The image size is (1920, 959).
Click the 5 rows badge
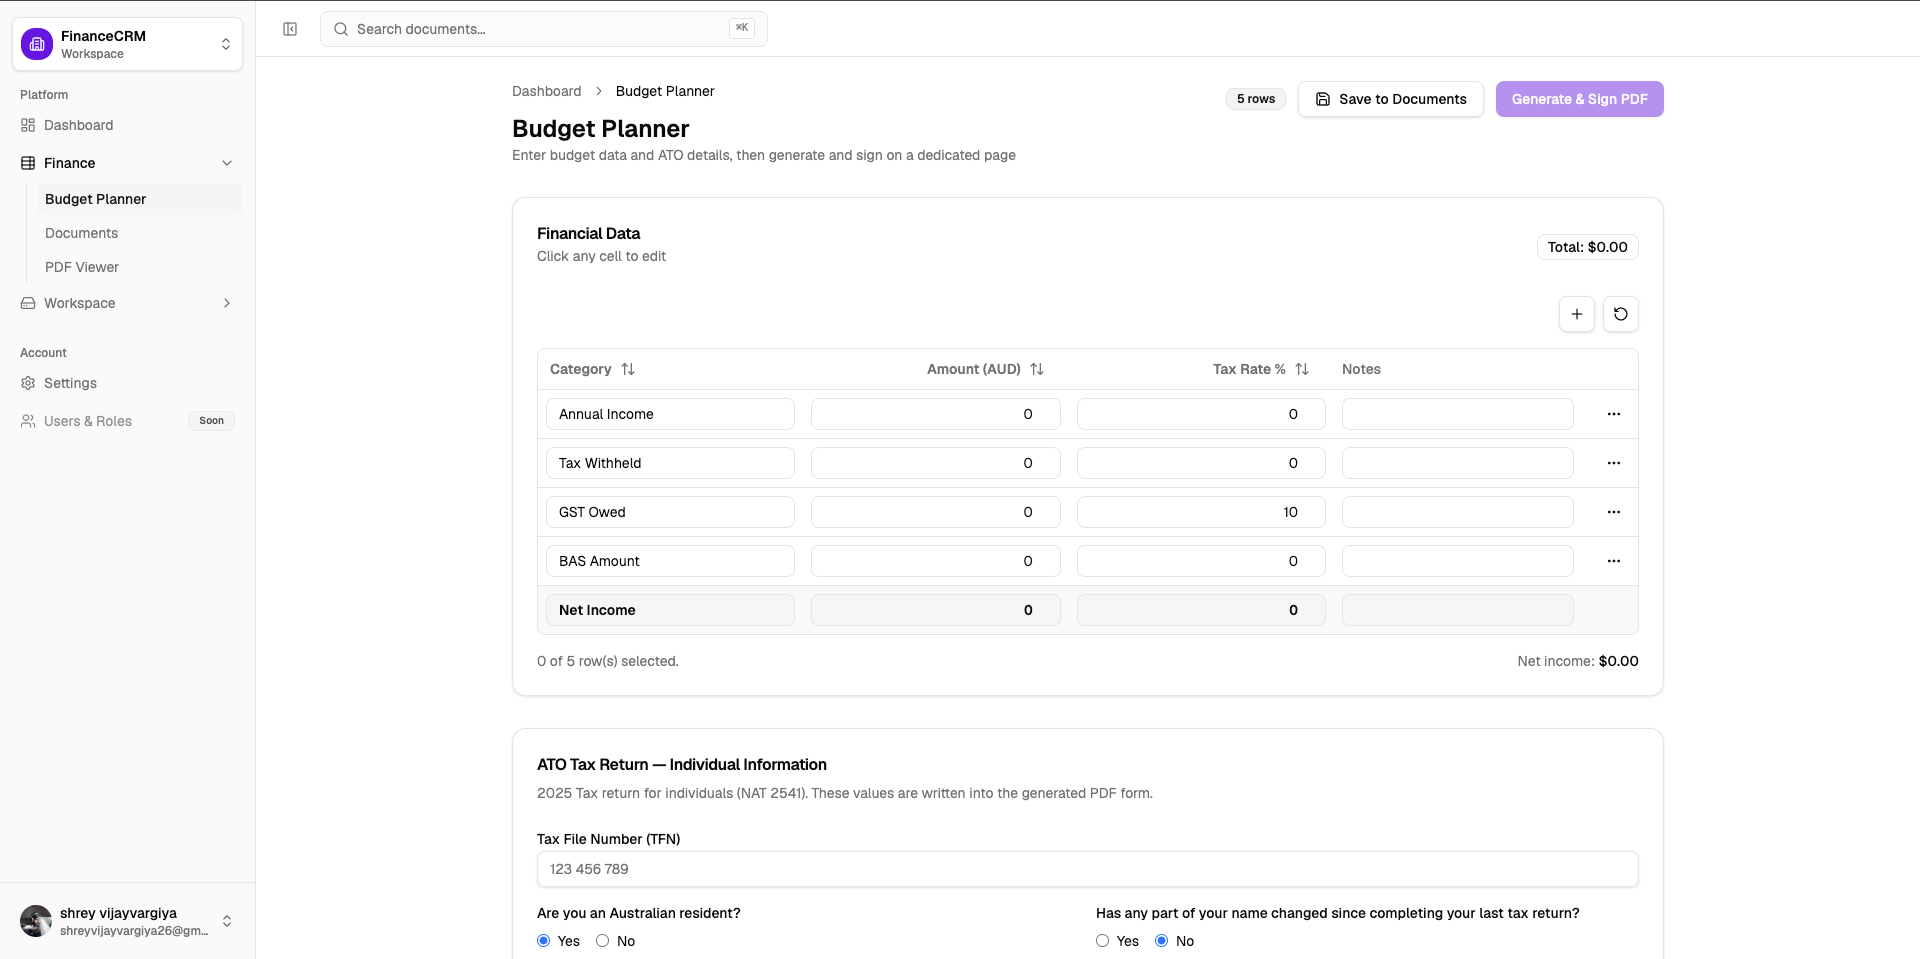pos(1255,99)
